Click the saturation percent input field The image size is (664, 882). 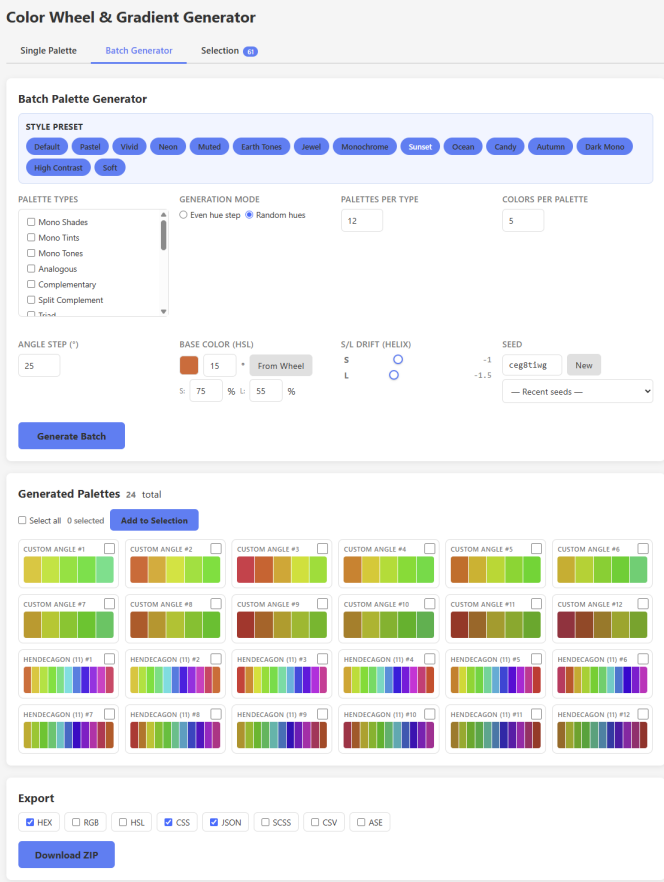206,391
